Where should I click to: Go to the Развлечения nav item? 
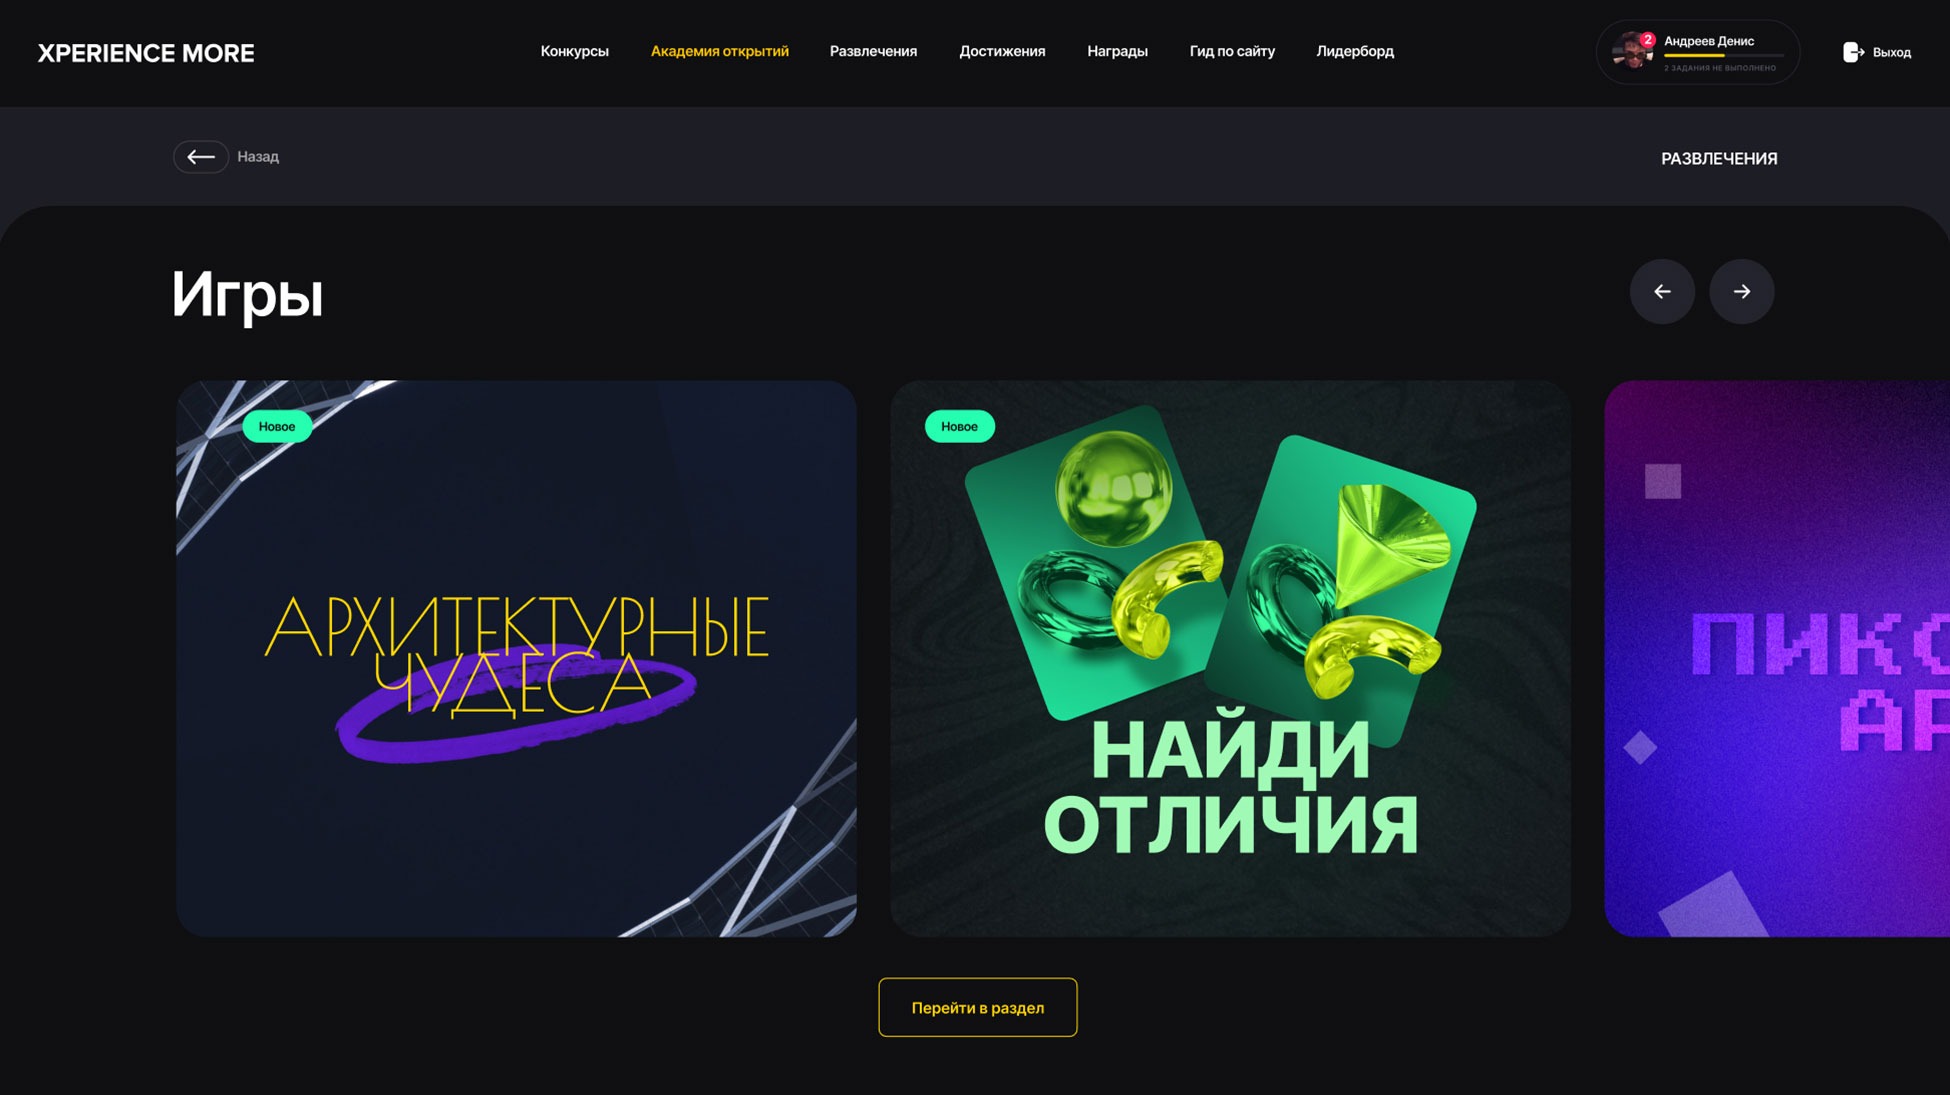point(873,51)
